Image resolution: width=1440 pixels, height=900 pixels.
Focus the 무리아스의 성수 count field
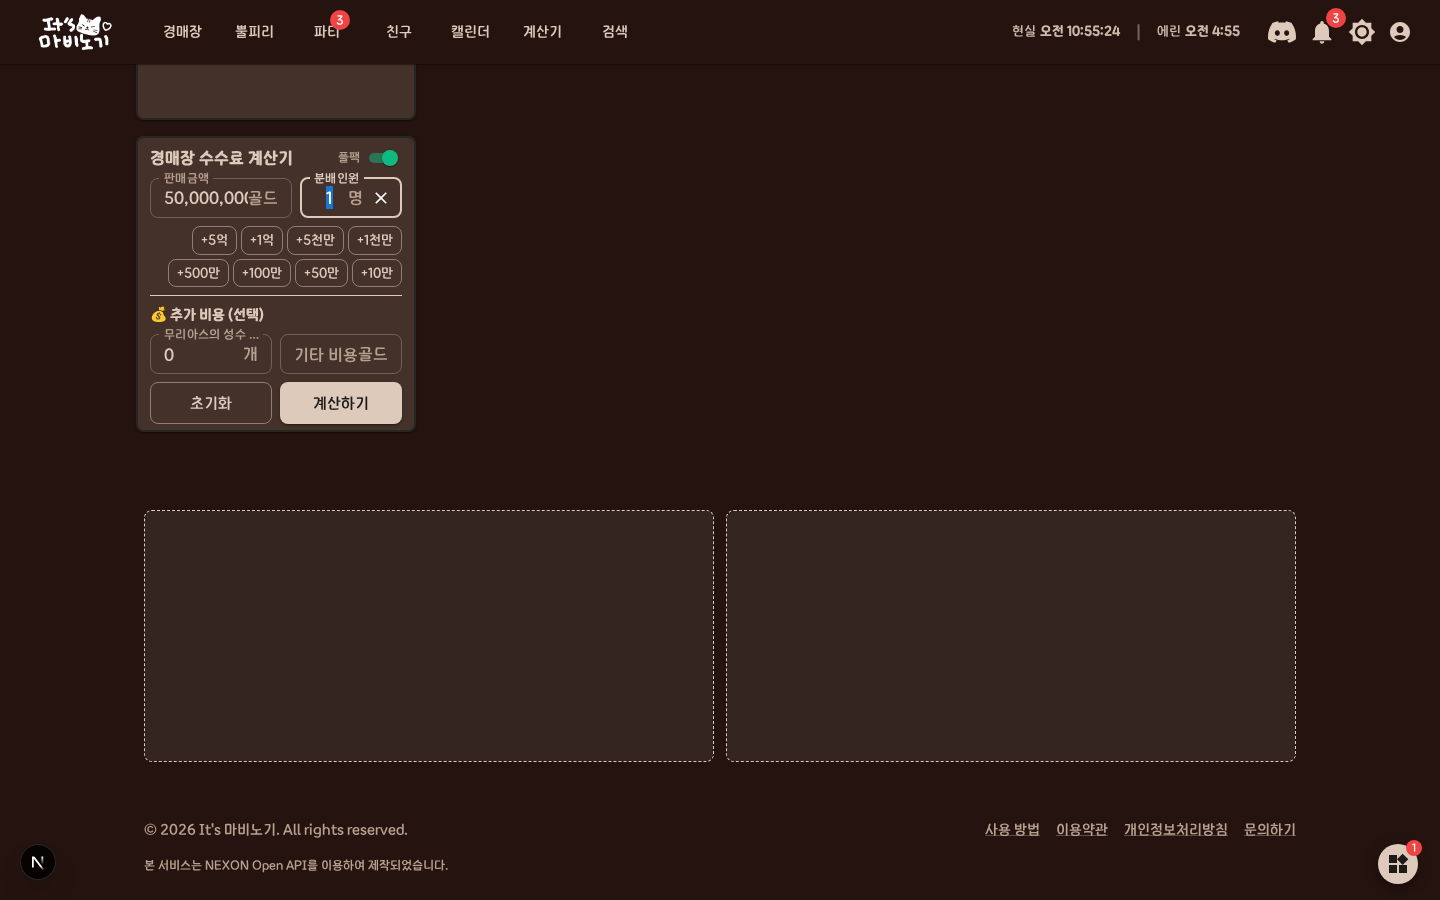[211, 354]
